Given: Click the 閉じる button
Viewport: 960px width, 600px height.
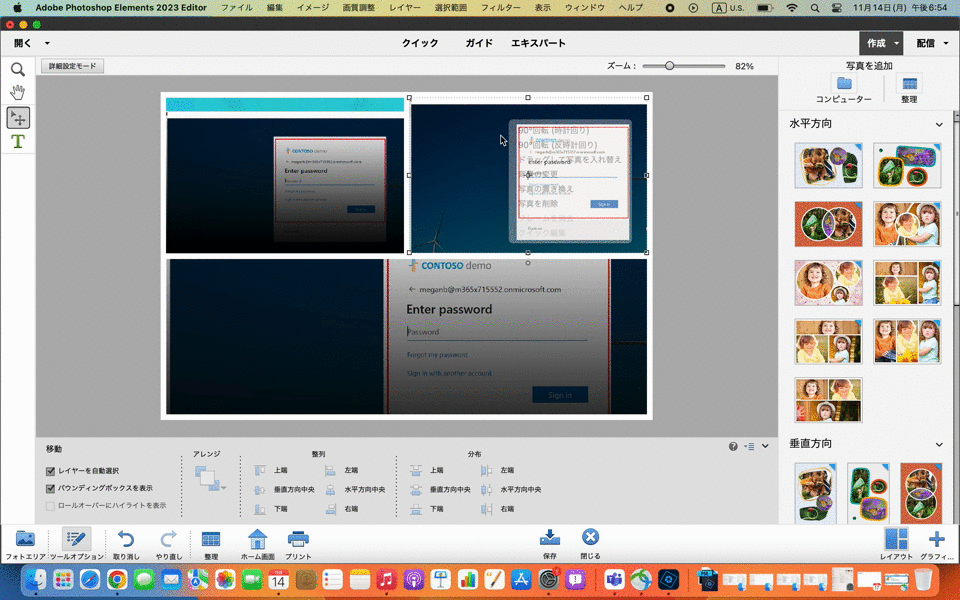Looking at the screenshot, I should 590,539.
